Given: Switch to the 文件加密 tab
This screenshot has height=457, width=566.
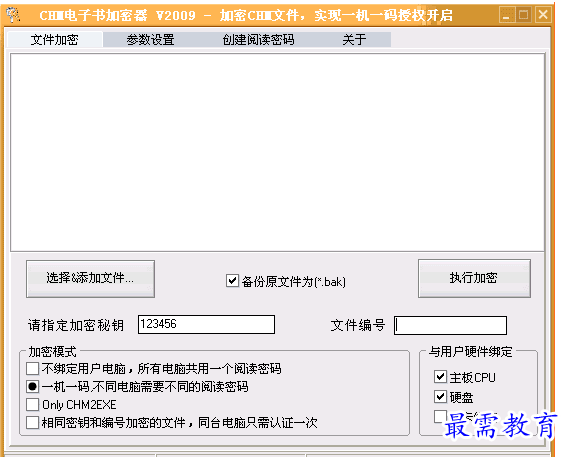Looking at the screenshot, I should 55,39.
